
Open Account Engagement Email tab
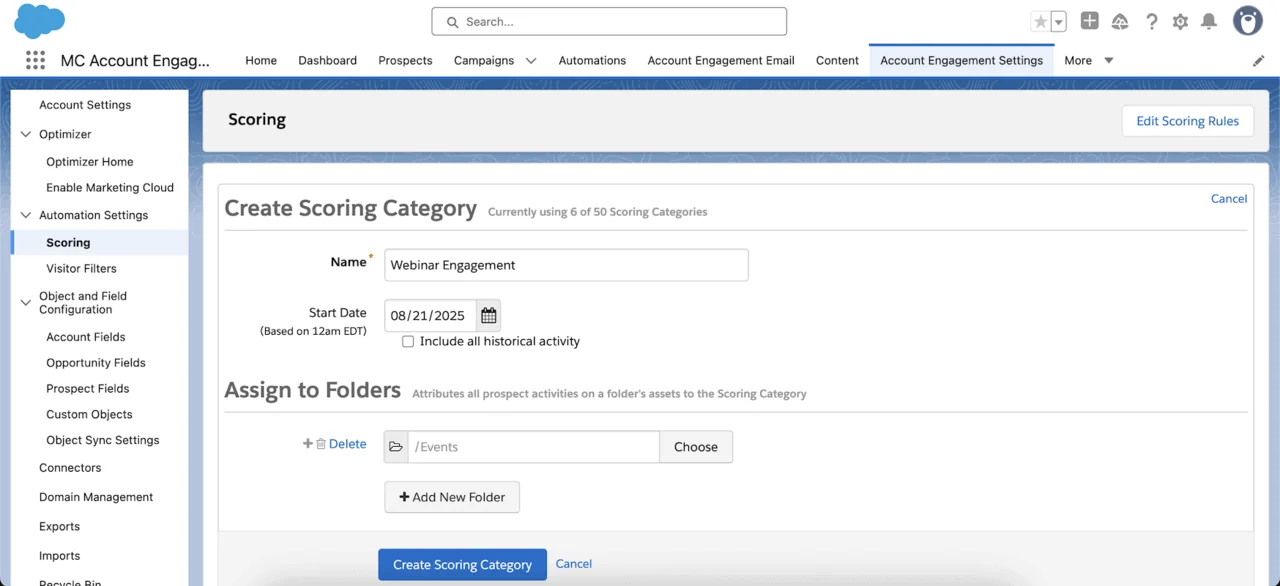[x=721, y=60]
